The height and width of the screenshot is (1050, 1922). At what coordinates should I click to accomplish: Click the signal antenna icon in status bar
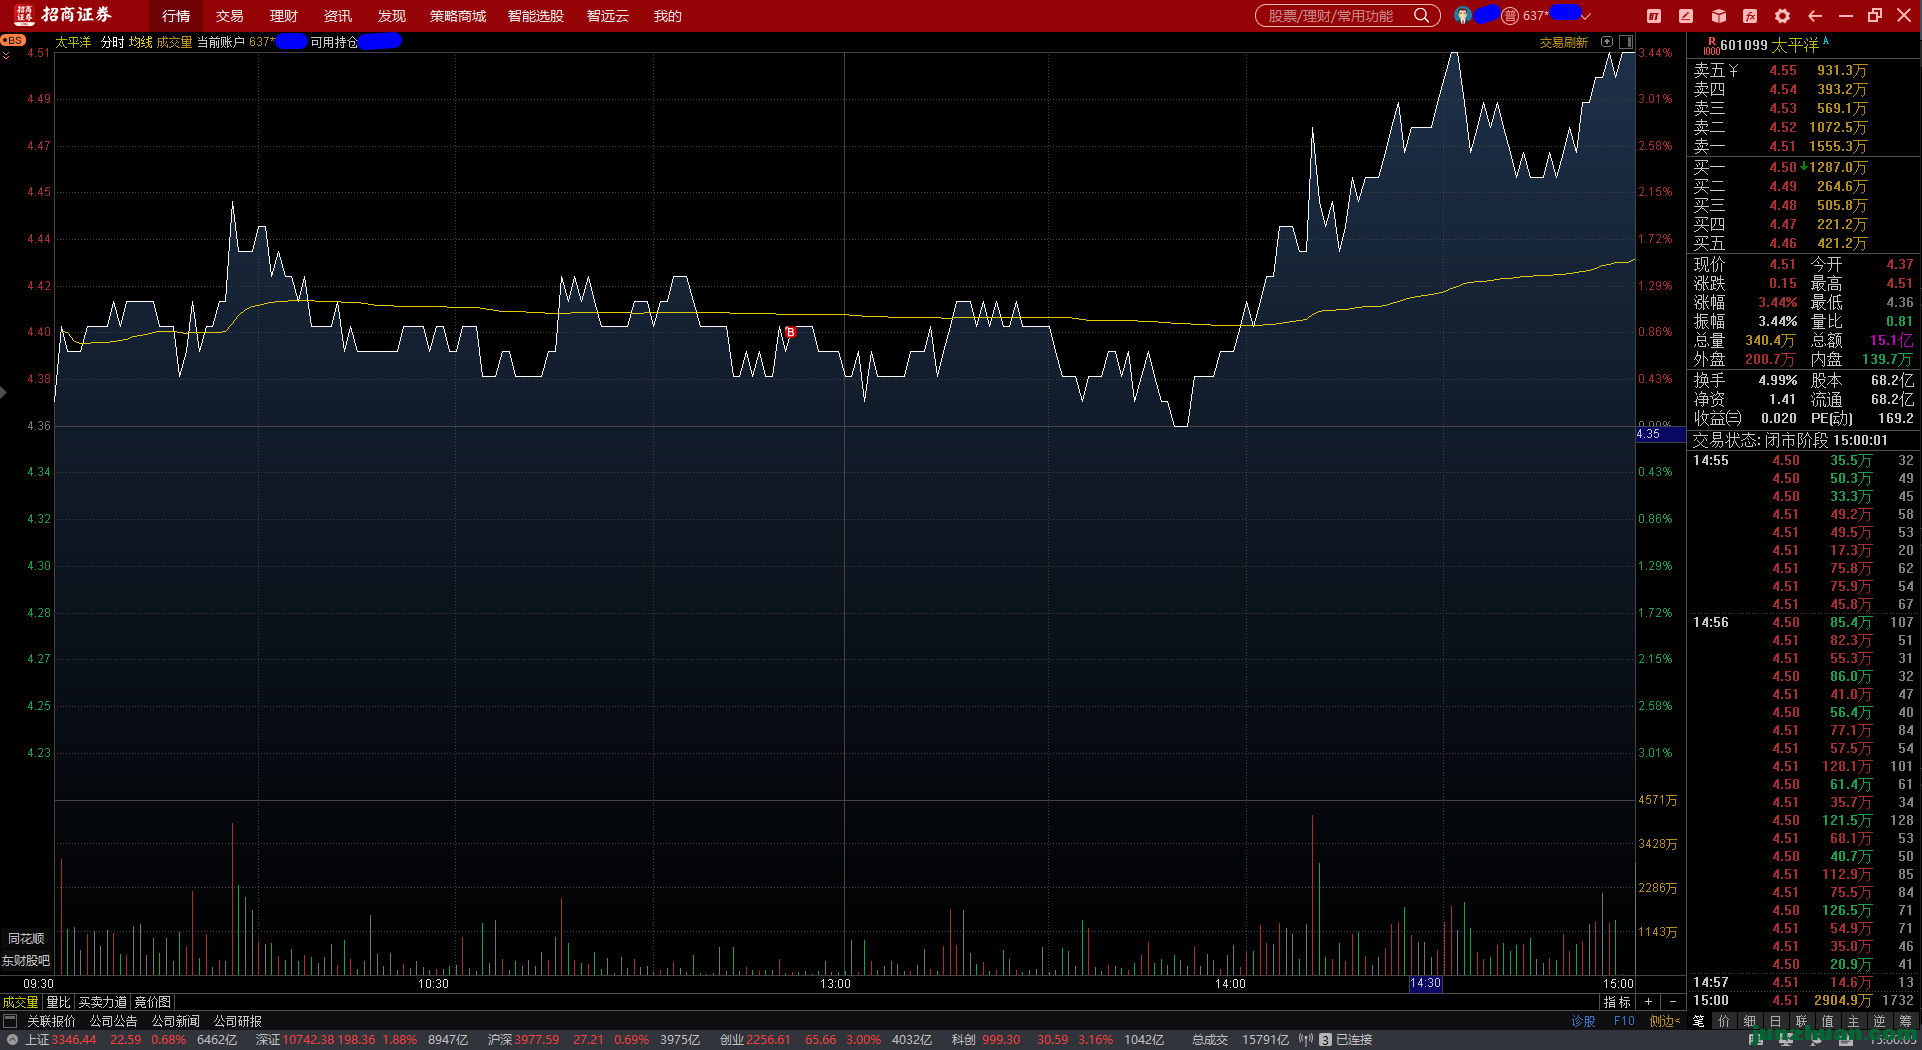coord(1306,1040)
